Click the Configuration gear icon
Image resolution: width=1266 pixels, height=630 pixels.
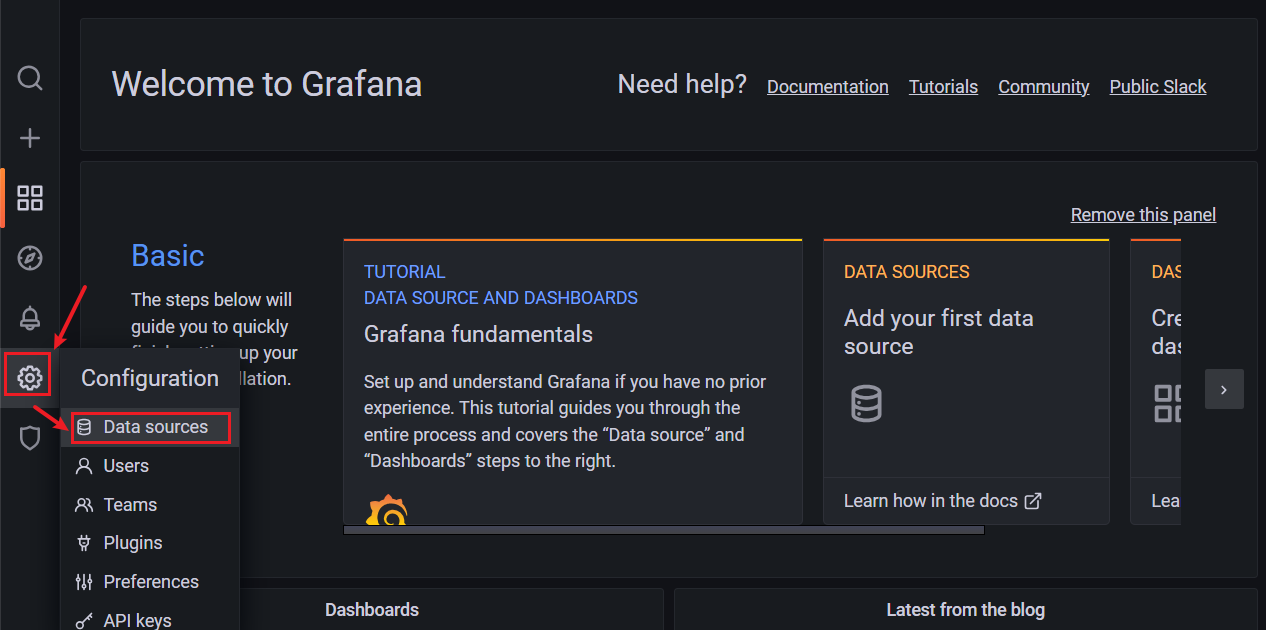[30, 378]
